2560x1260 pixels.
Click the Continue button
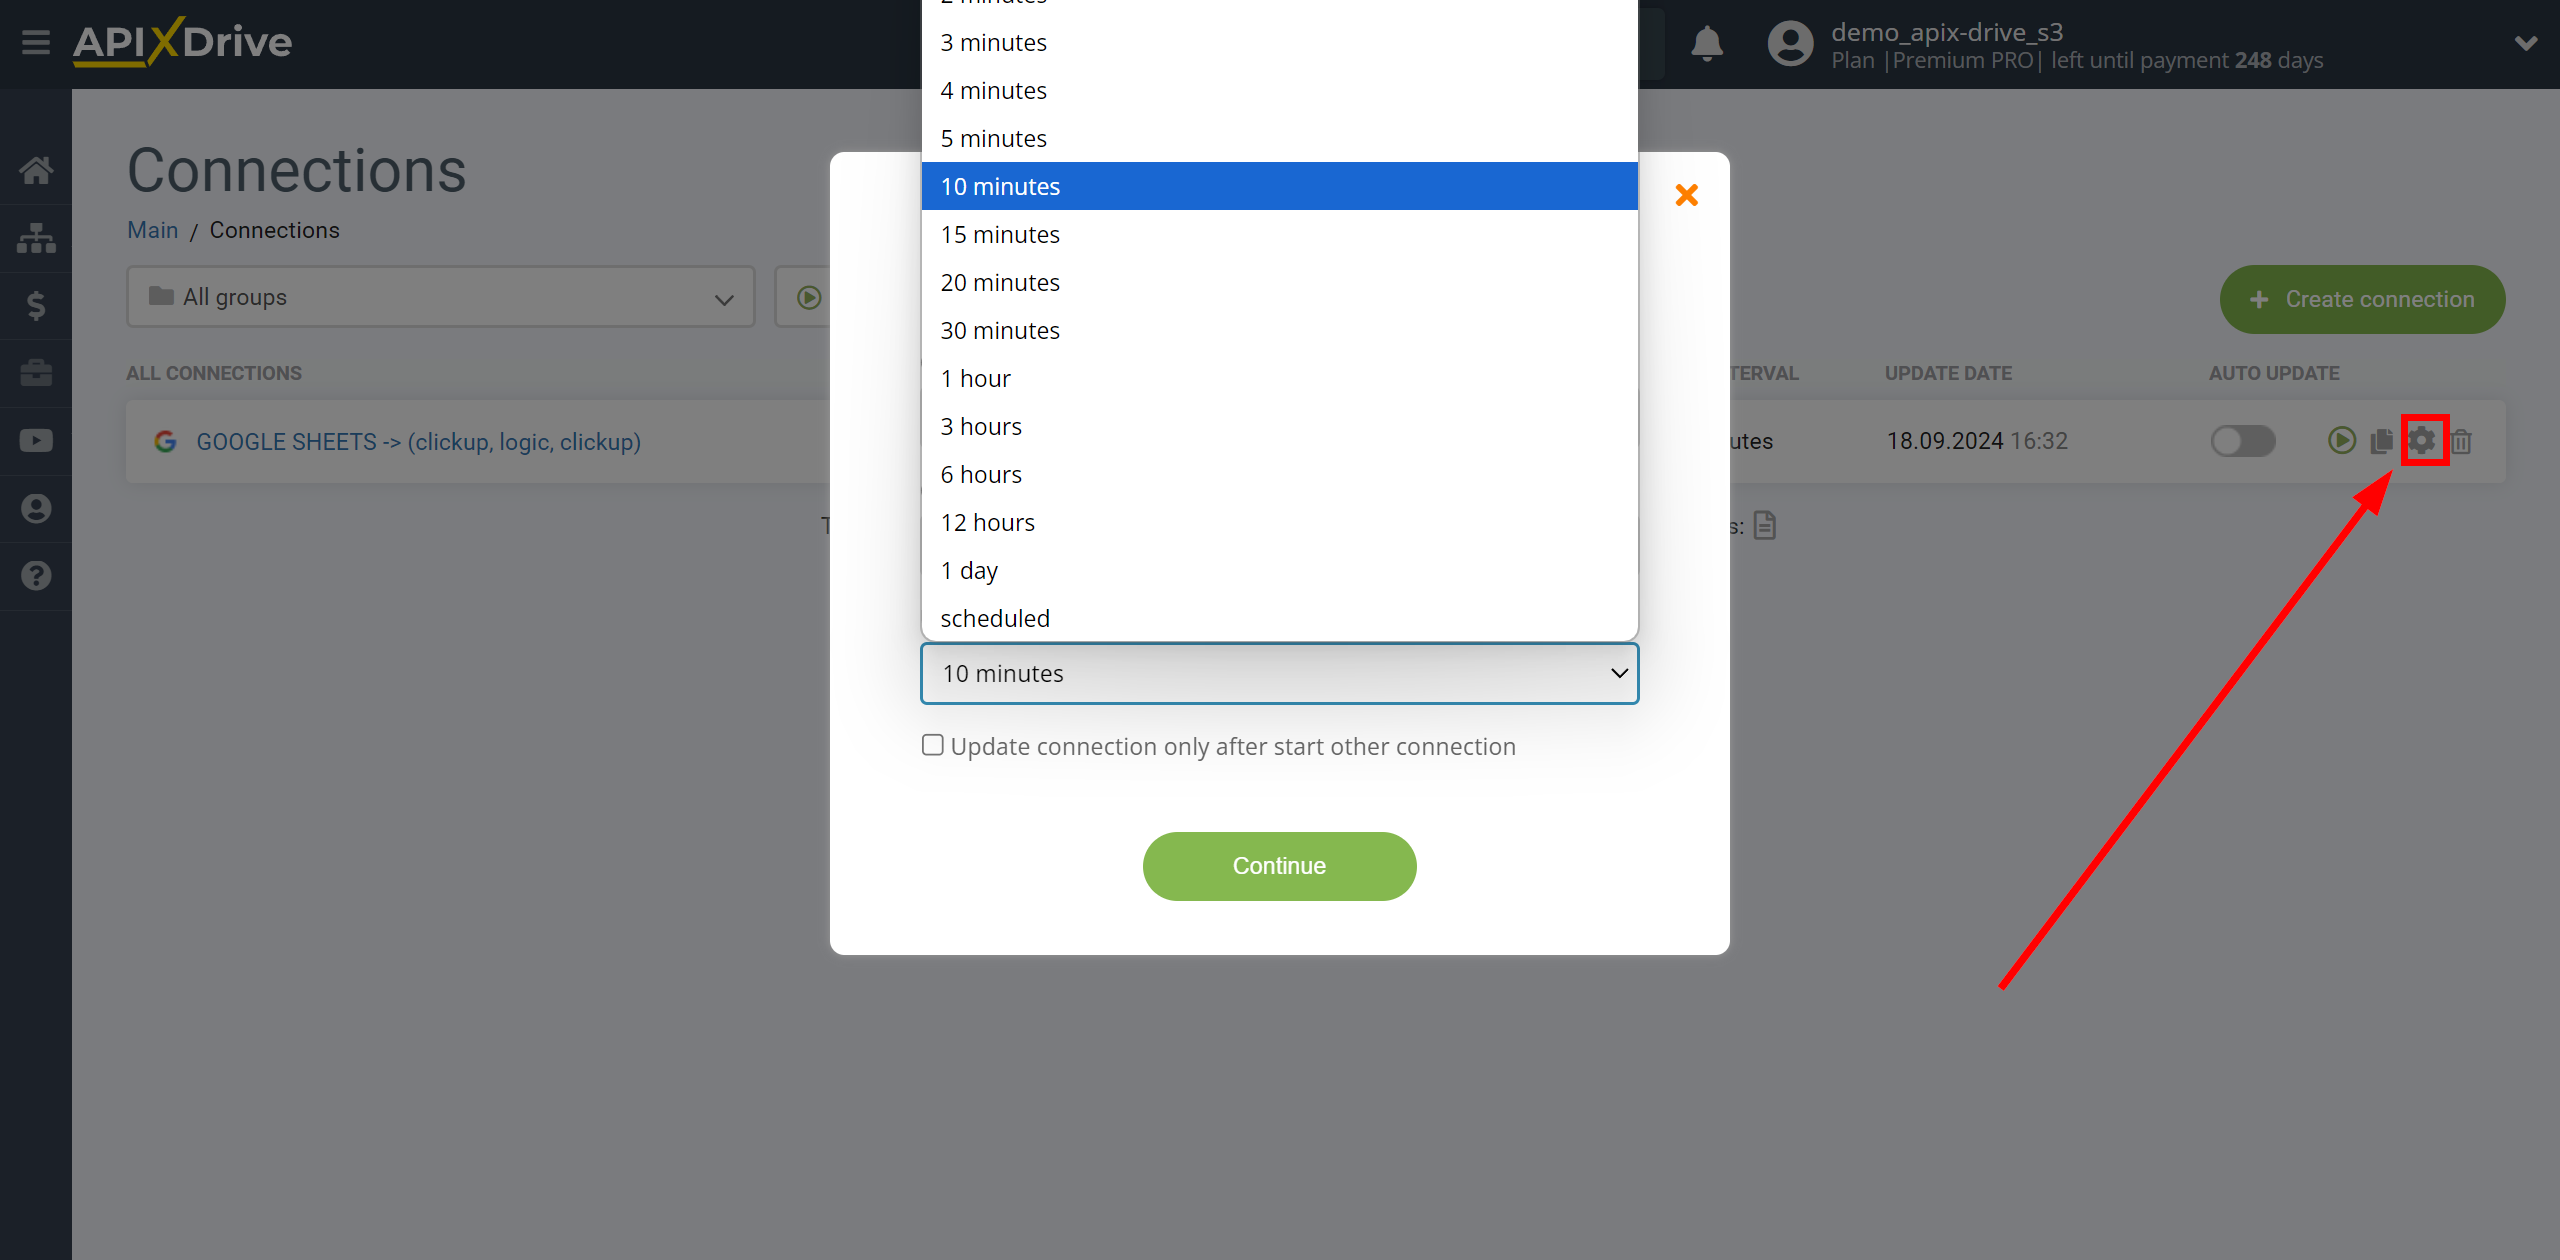1278,867
